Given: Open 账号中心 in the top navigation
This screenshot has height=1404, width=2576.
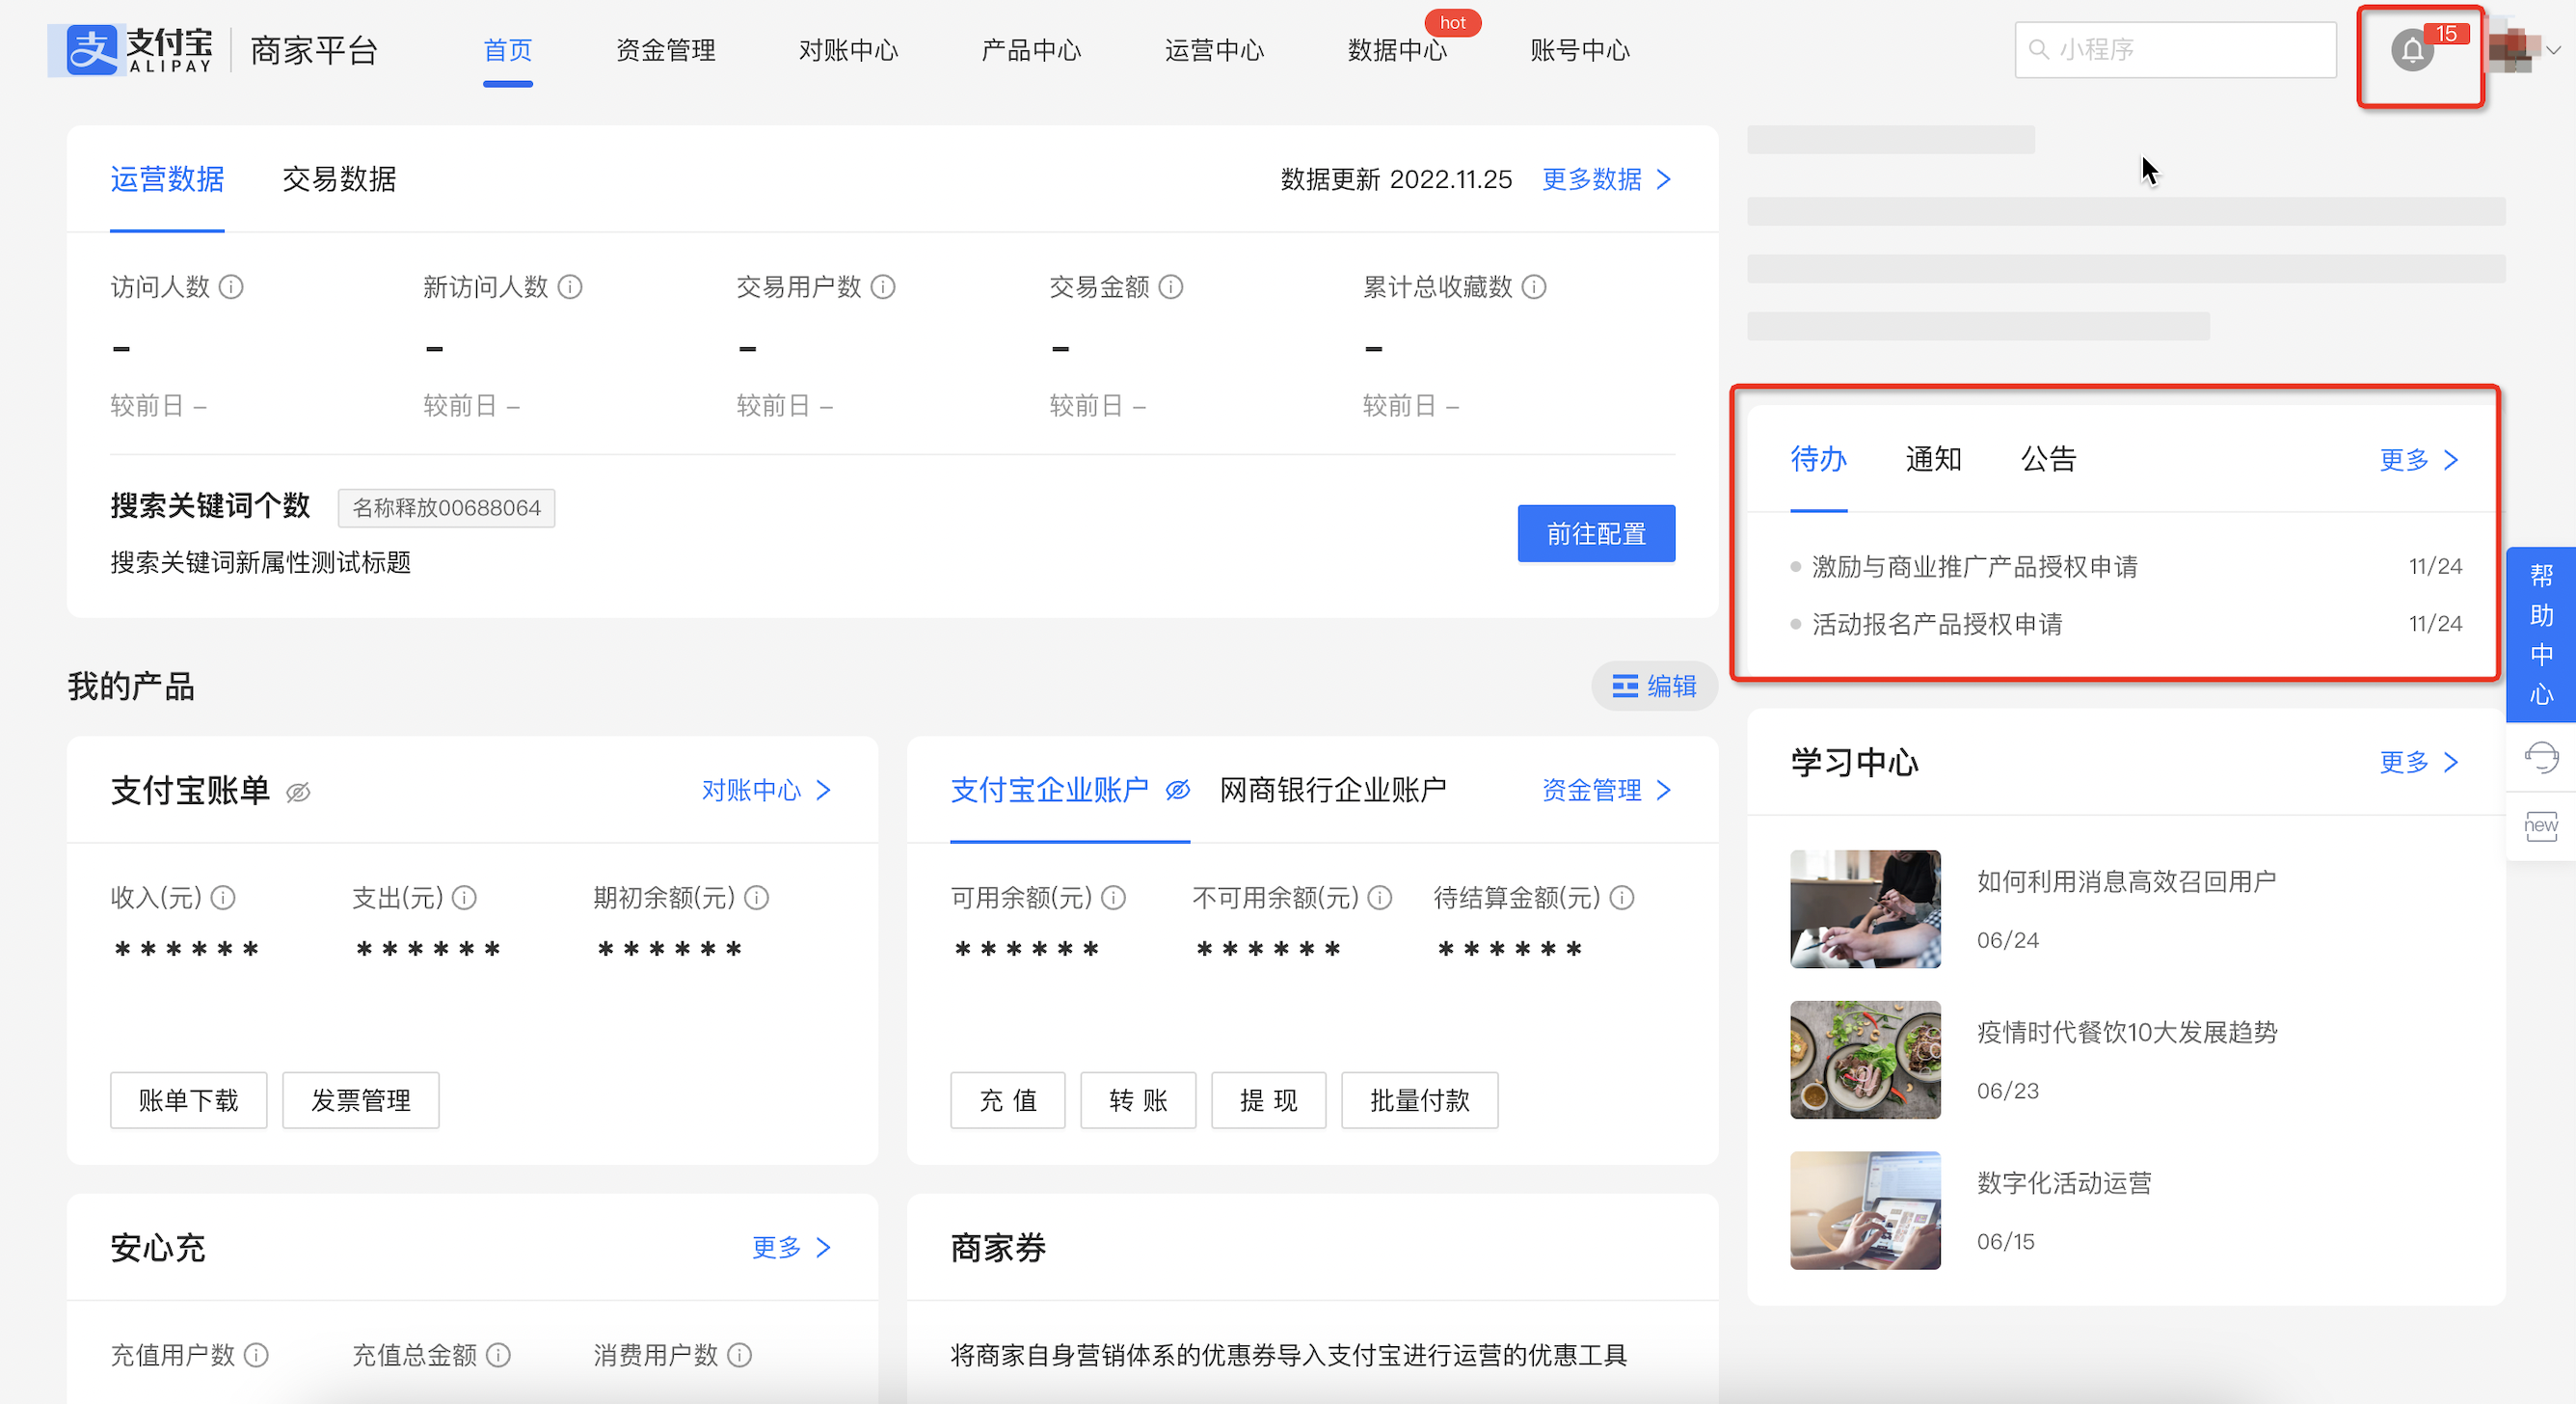Looking at the screenshot, I should click(x=1580, y=50).
